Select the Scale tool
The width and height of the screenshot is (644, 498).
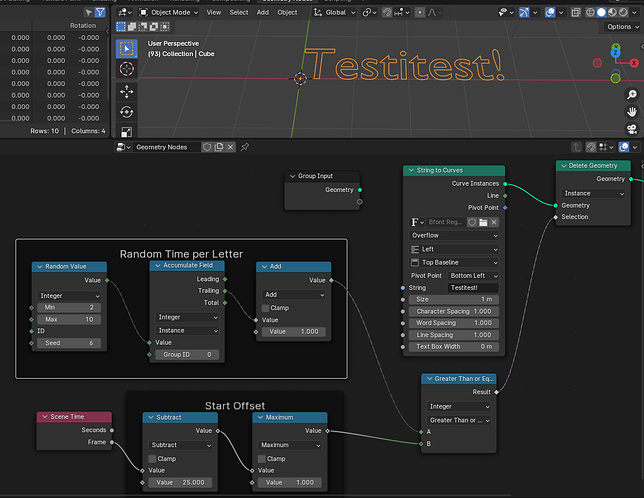pos(126,131)
